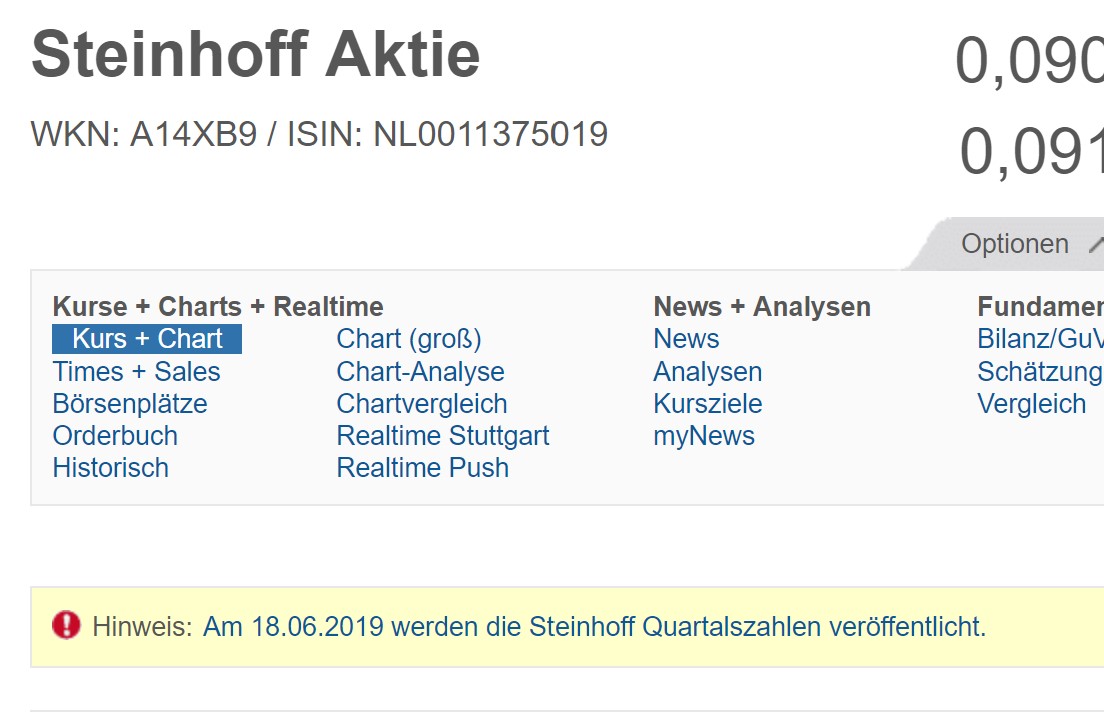Open Chart (groß) view

tap(409, 339)
